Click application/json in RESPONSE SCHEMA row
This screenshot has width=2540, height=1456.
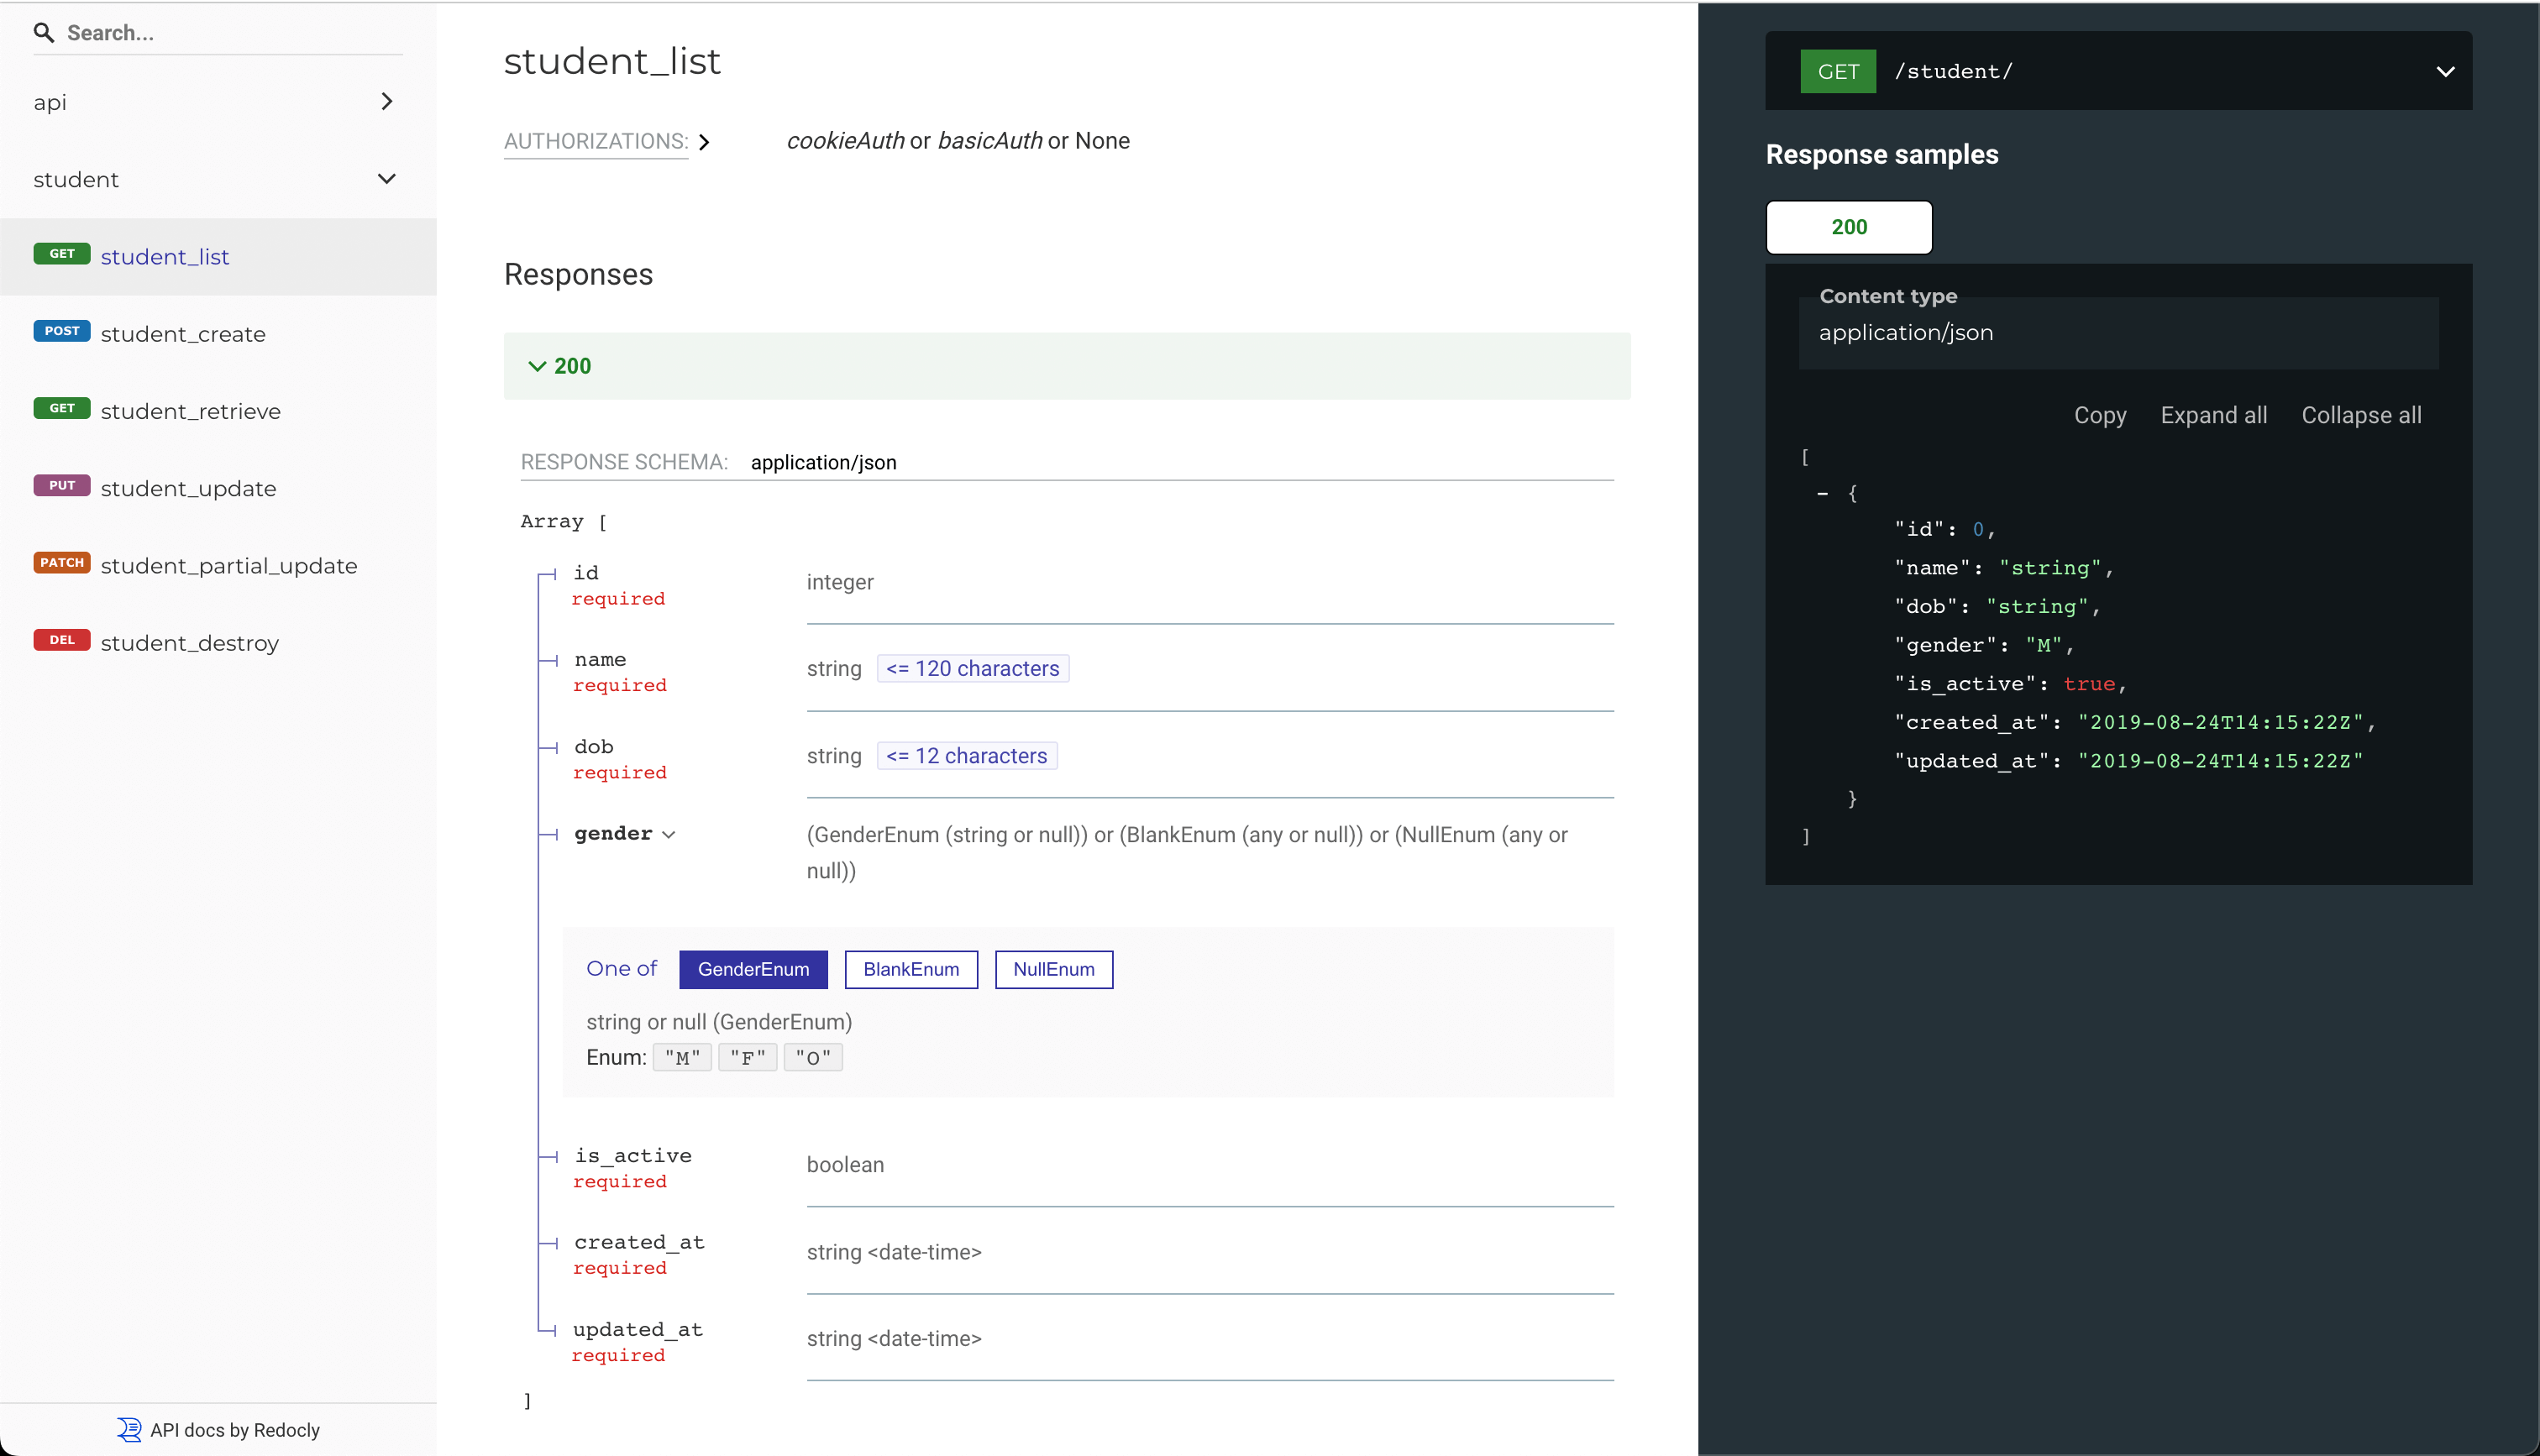tap(823, 463)
